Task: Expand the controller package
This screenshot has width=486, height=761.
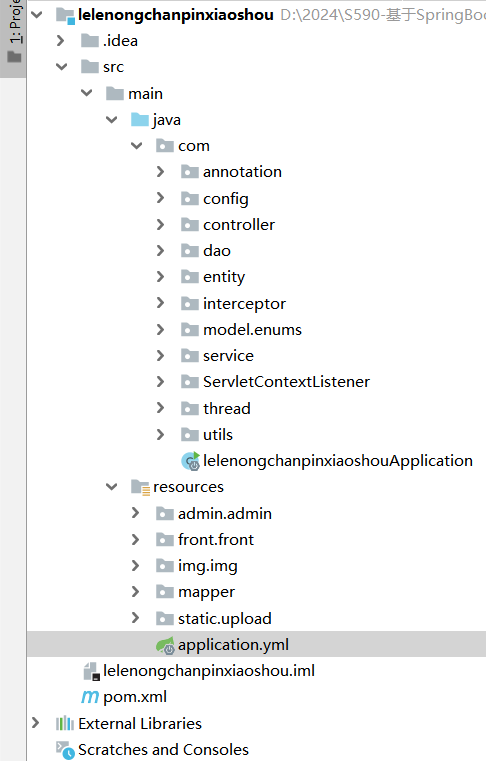Action: 160,224
